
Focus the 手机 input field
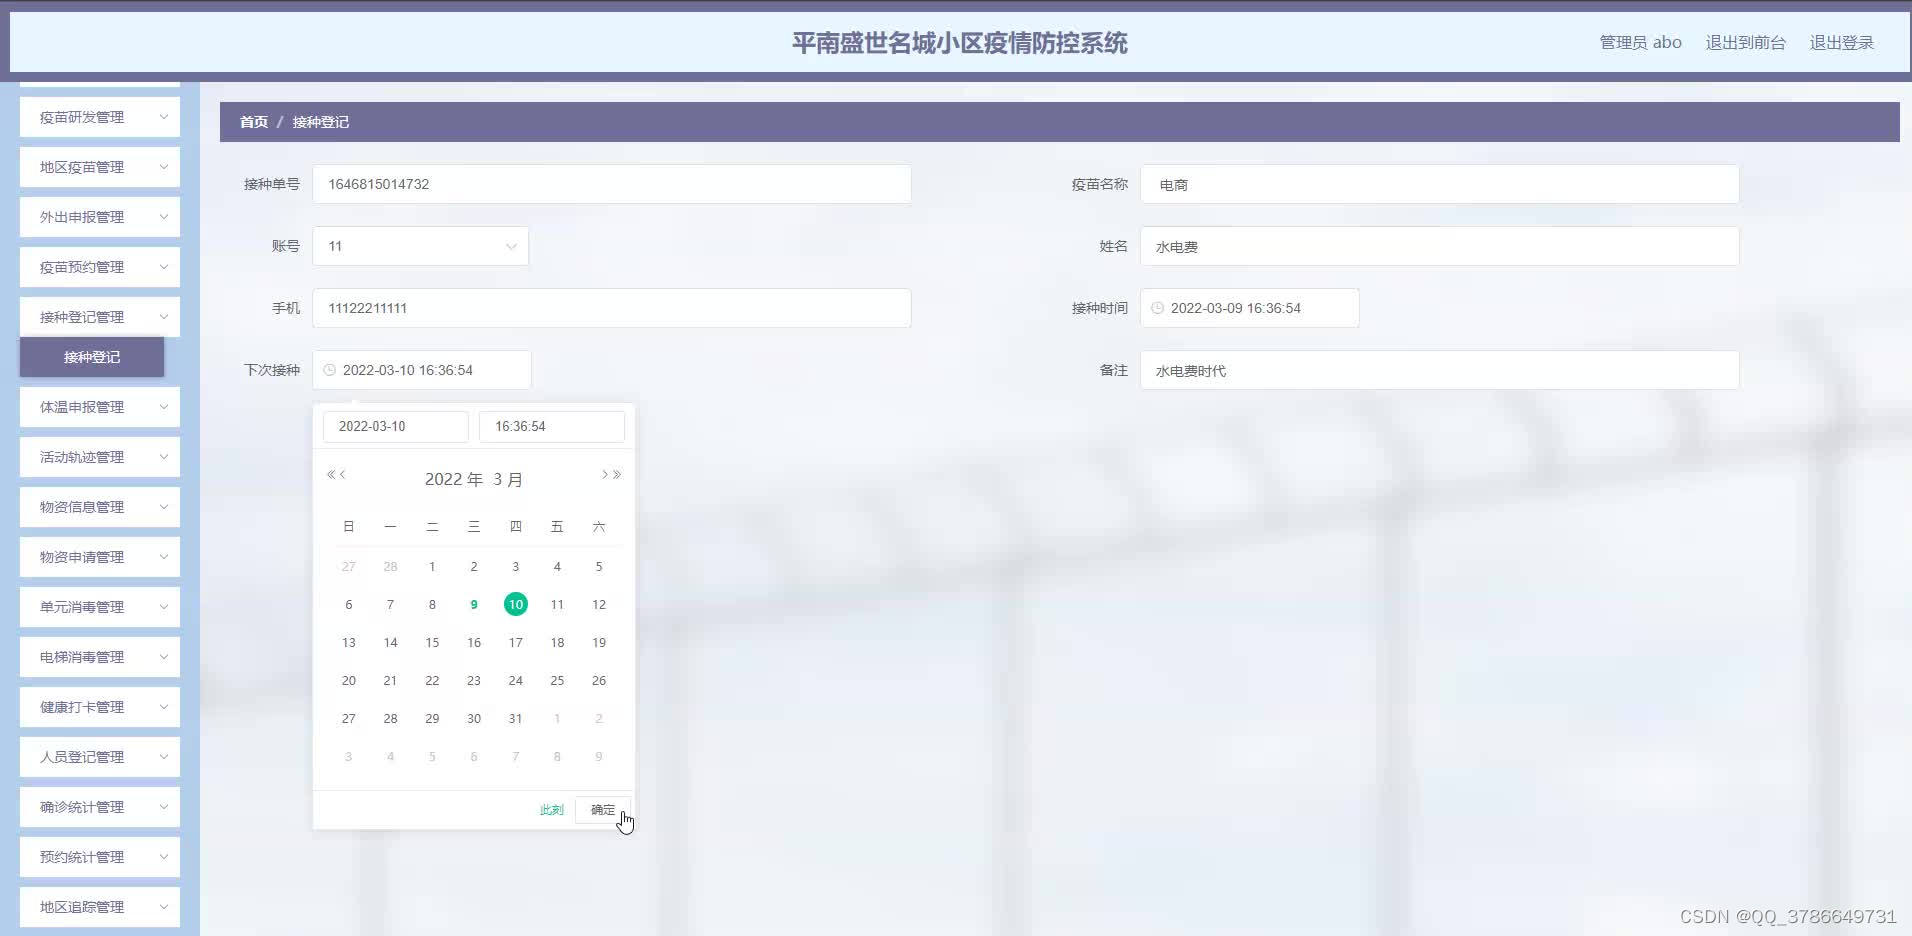point(612,308)
